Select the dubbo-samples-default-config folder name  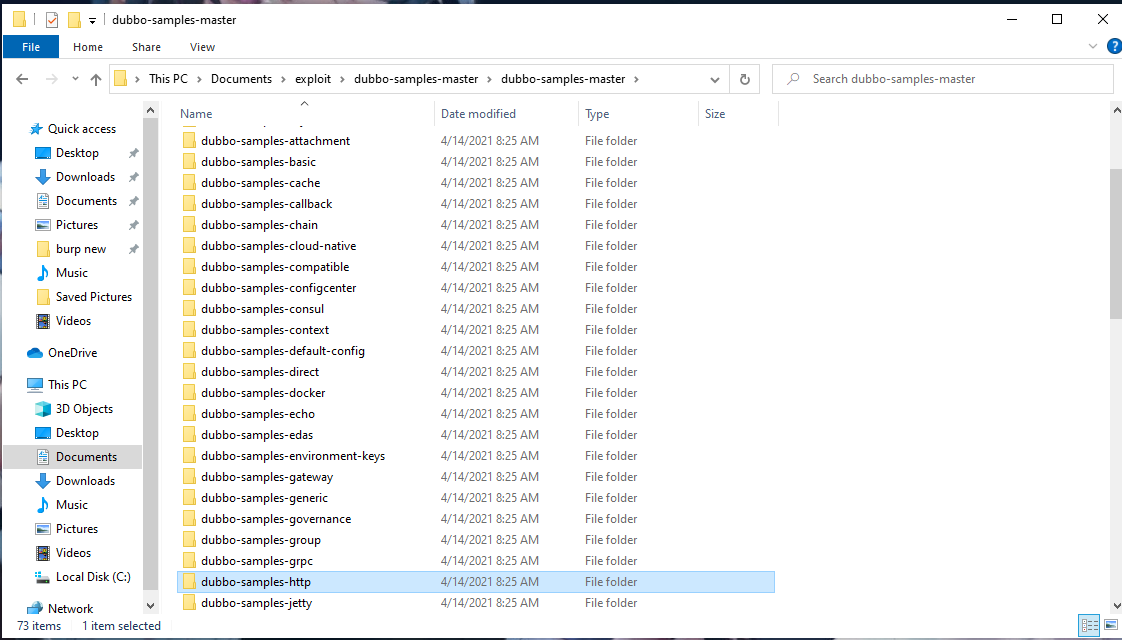coord(283,351)
